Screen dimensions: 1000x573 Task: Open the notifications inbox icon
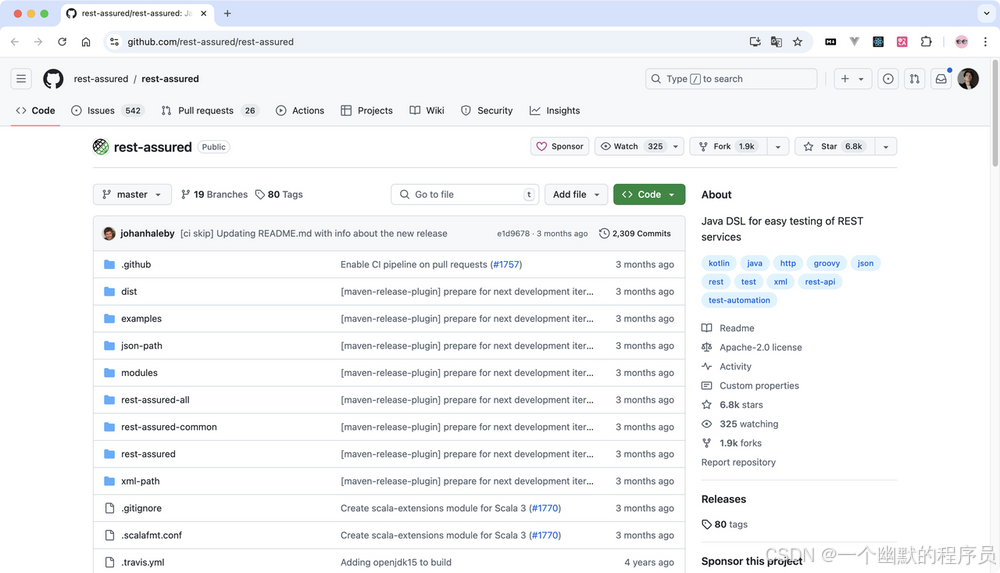[941, 78]
